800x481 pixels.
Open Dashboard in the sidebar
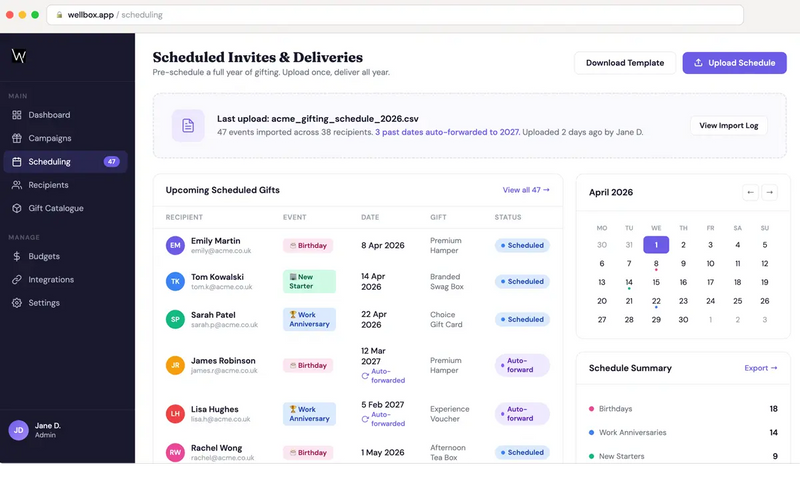tap(65, 115)
